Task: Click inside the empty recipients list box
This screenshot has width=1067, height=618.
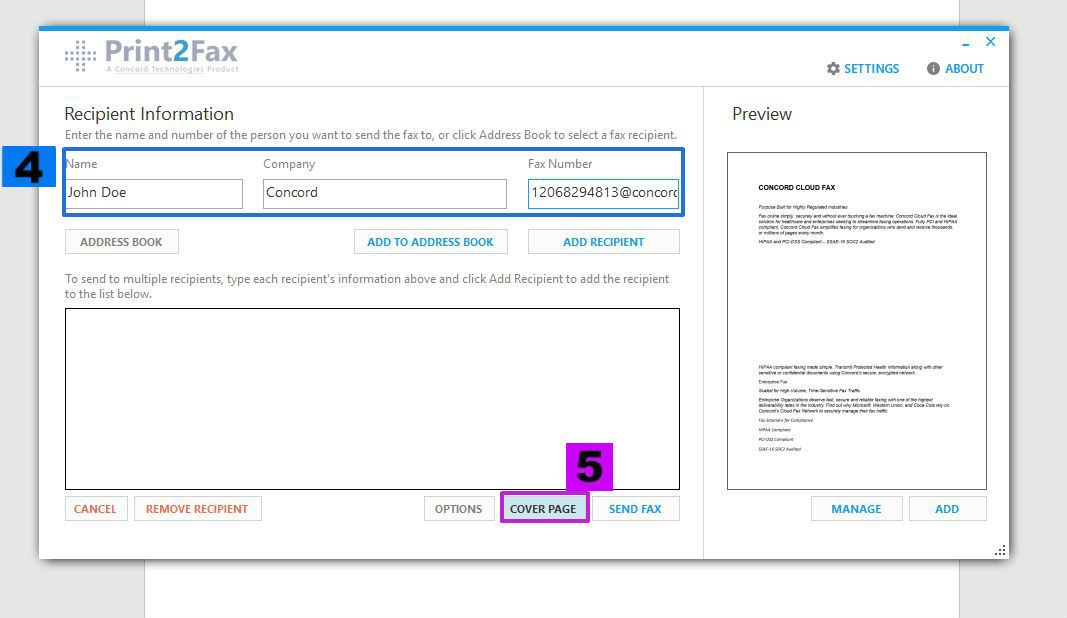Action: point(372,398)
